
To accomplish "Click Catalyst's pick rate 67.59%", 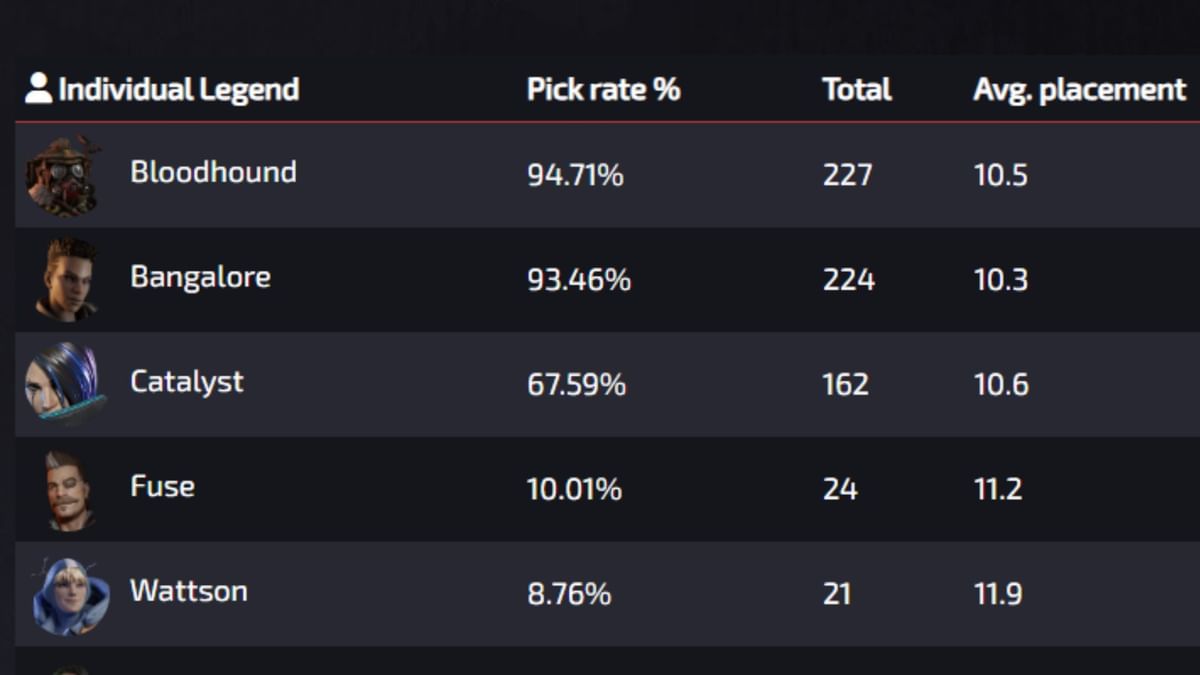I will point(578,384).
